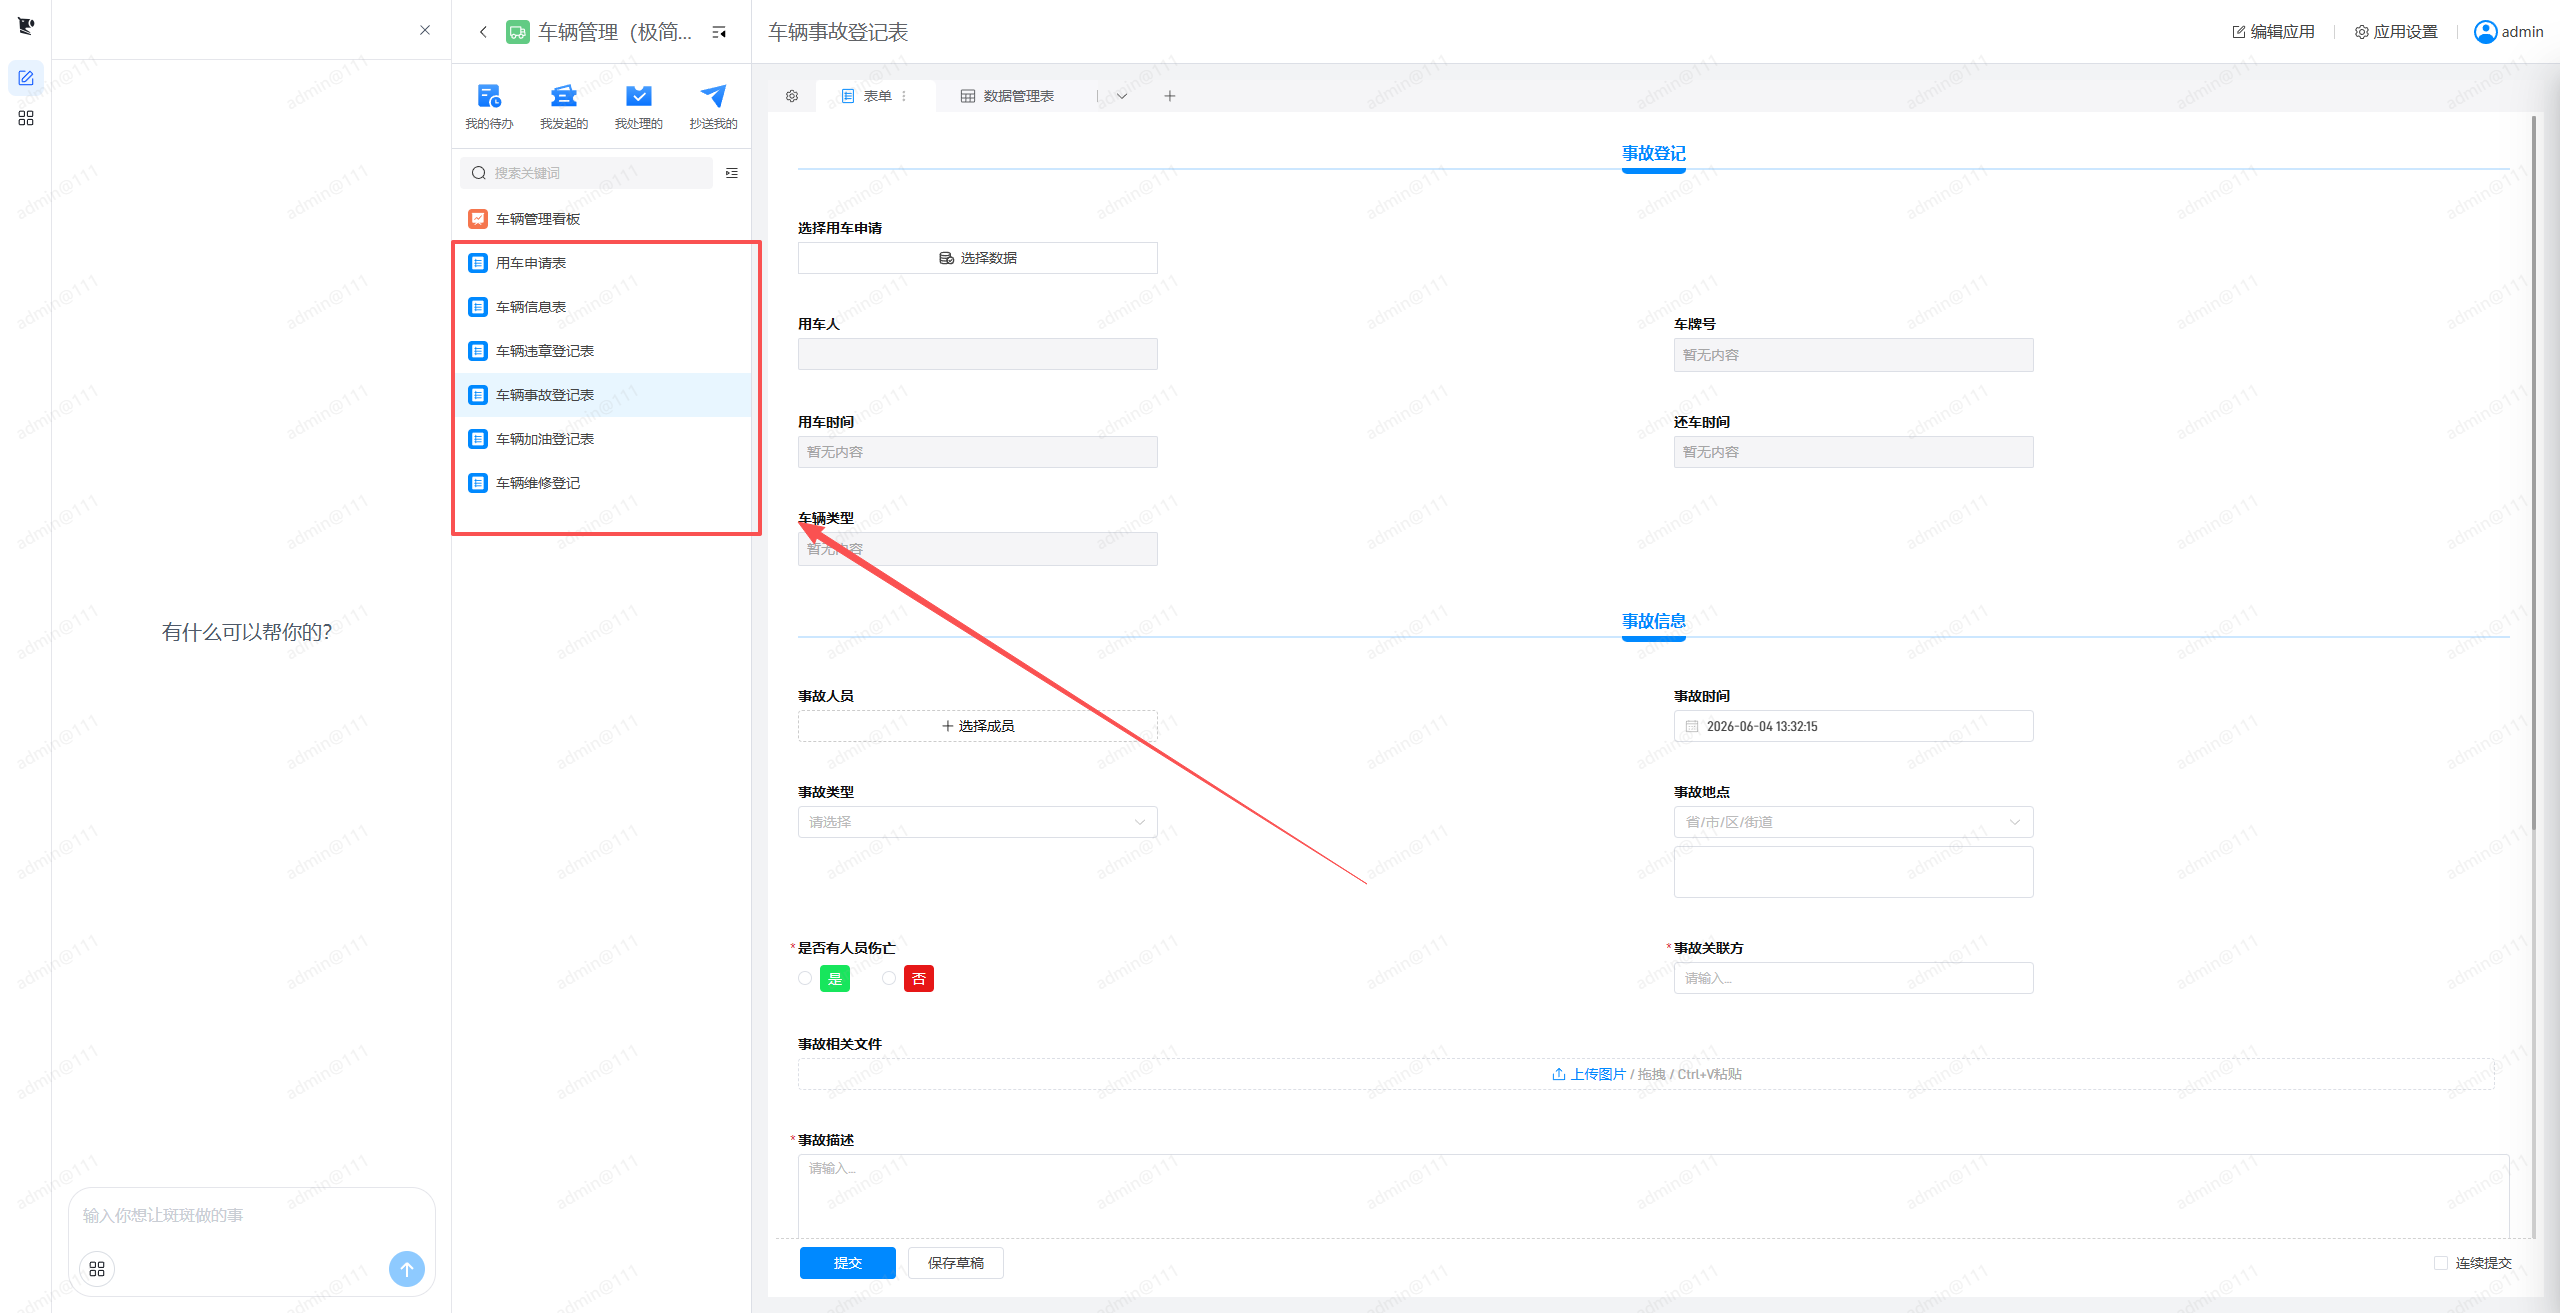Open 车辆维修登记 form
Viewport: 2560px width, 1313px height.
602,483
